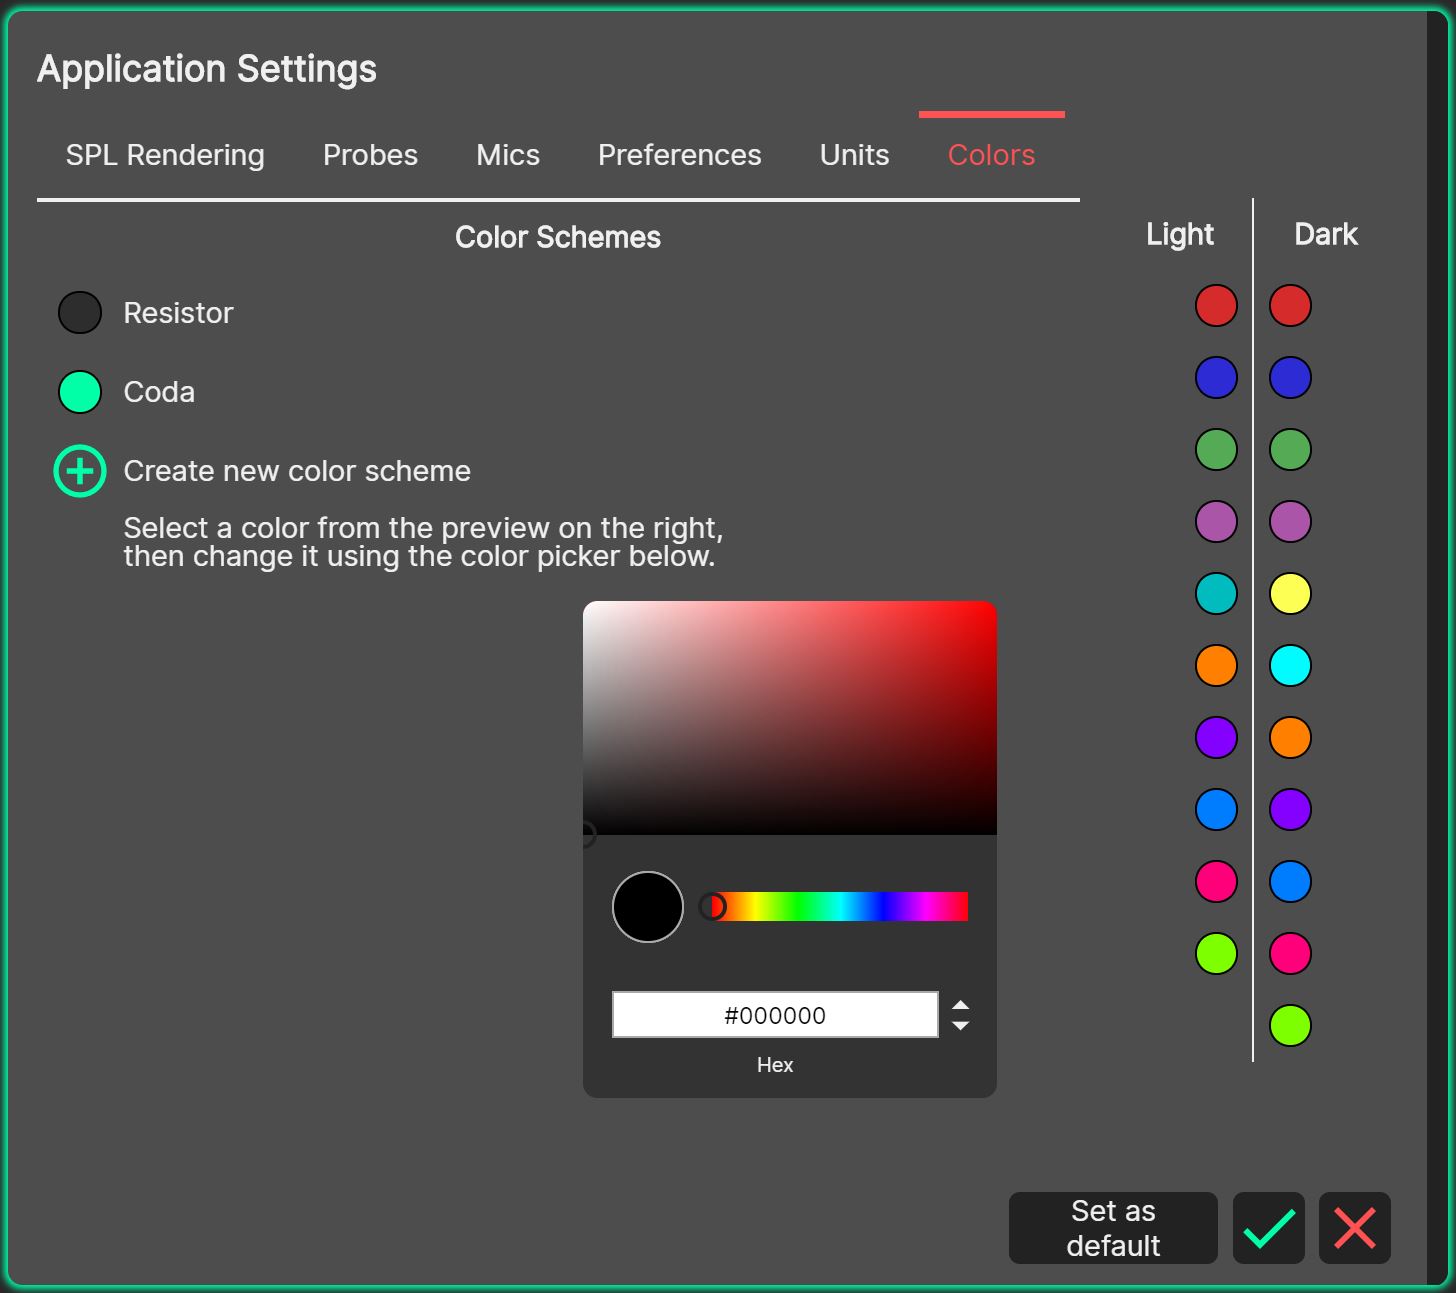Click the black color preview circle
Screen dimensions: 1456x1293
pos(647,906)
